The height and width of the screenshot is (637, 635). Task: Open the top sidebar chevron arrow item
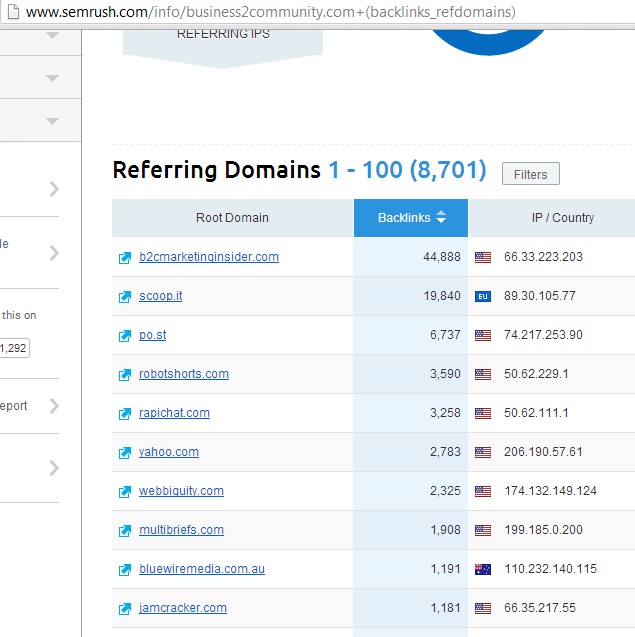click(x=54, y=189)
